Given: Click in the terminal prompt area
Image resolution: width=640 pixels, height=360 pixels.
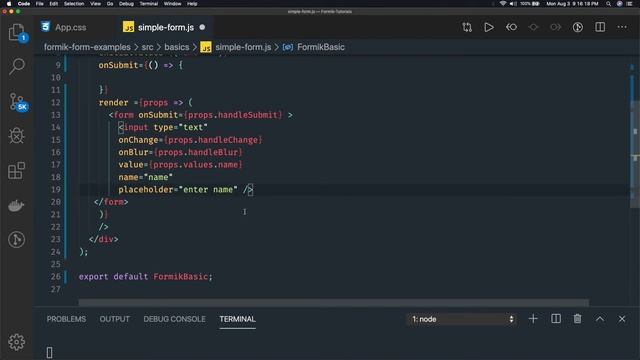Looking at the screenshot, I should (x=49, y=352).
